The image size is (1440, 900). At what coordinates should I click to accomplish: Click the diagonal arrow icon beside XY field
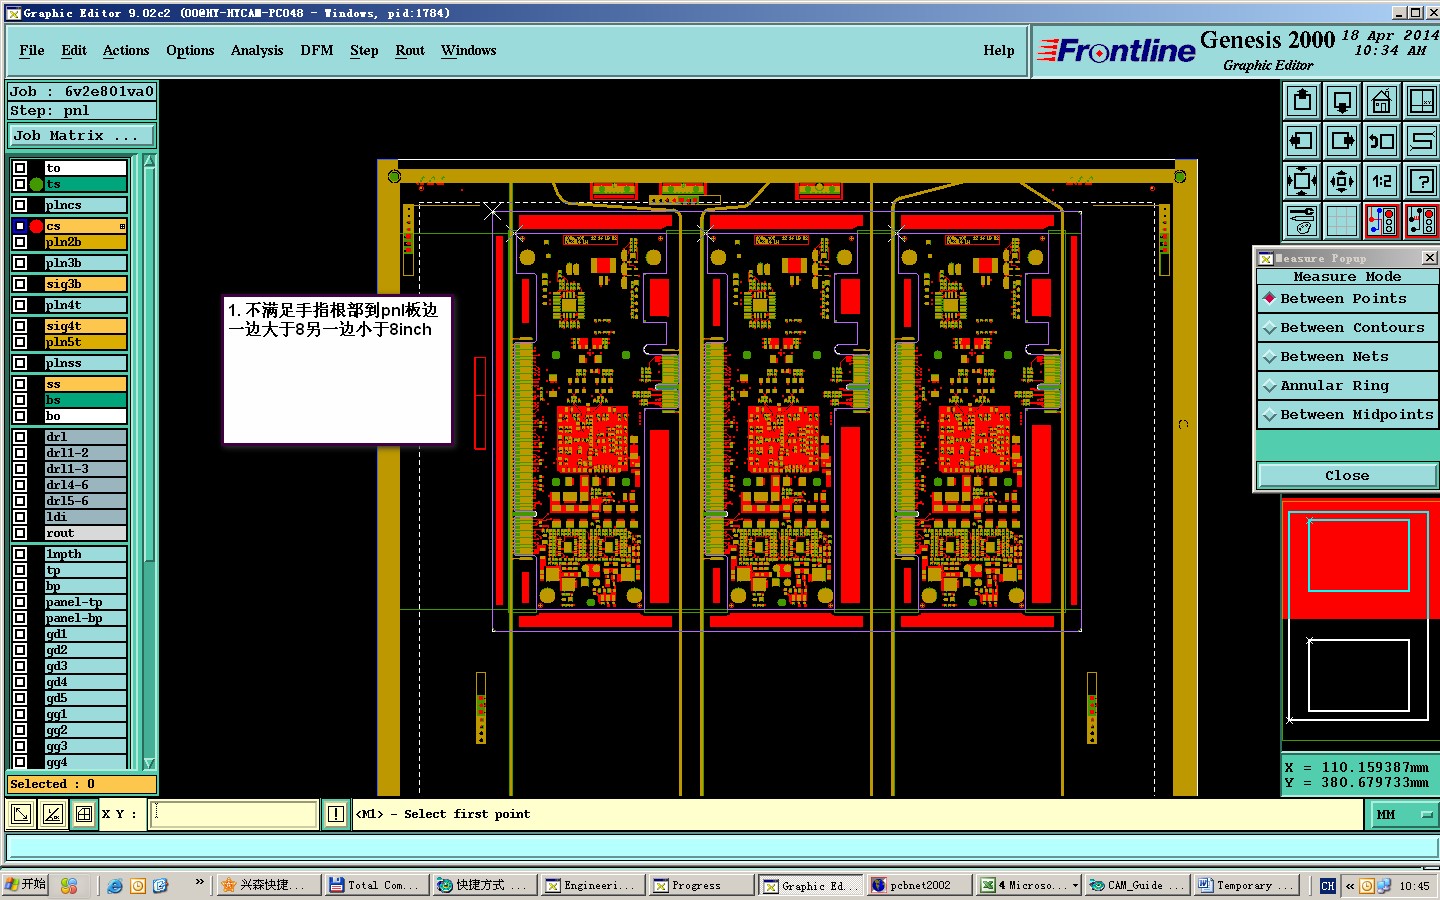click(20, 814)
